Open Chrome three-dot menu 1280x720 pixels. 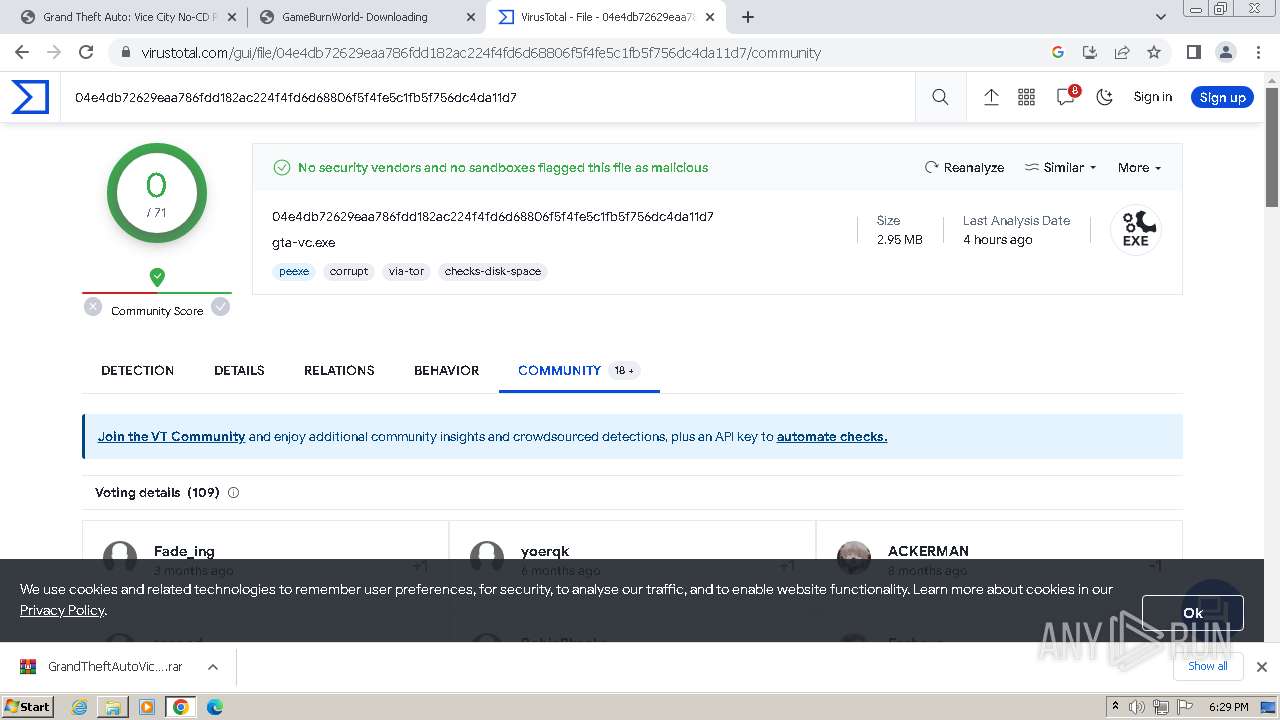point(1257,52)
